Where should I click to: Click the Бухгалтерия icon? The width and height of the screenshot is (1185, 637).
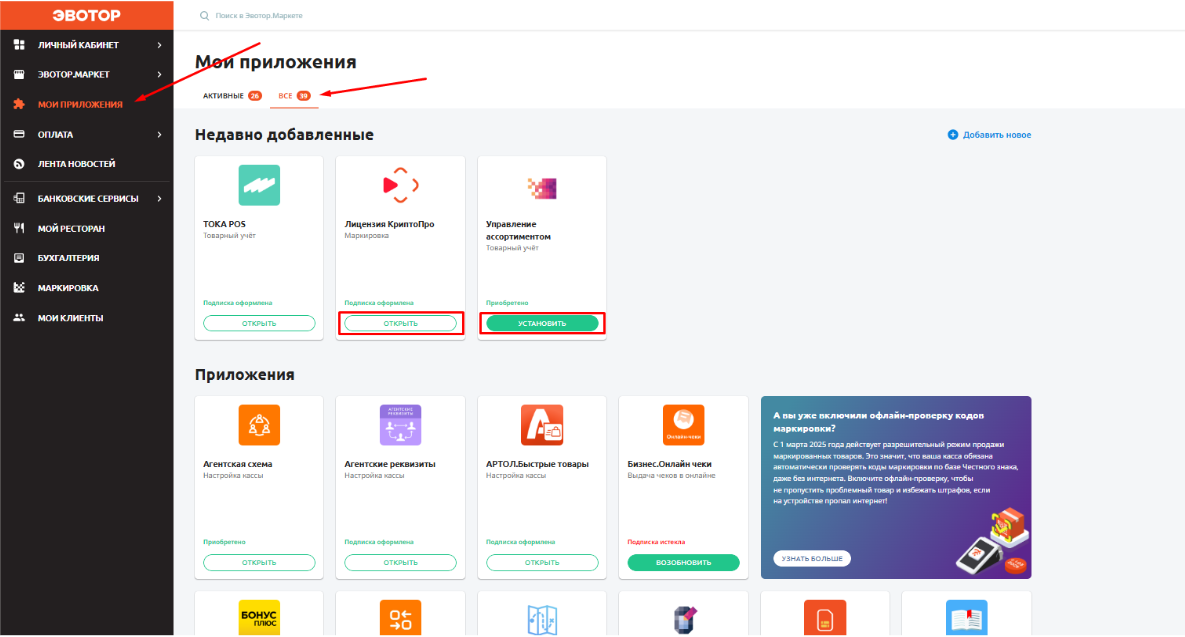coord(20,258)
